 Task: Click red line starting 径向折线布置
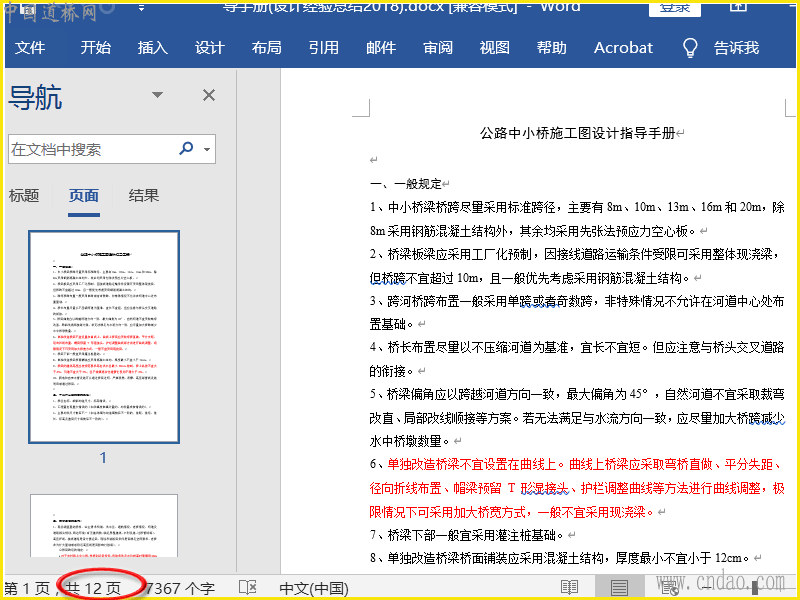(577, 488)
